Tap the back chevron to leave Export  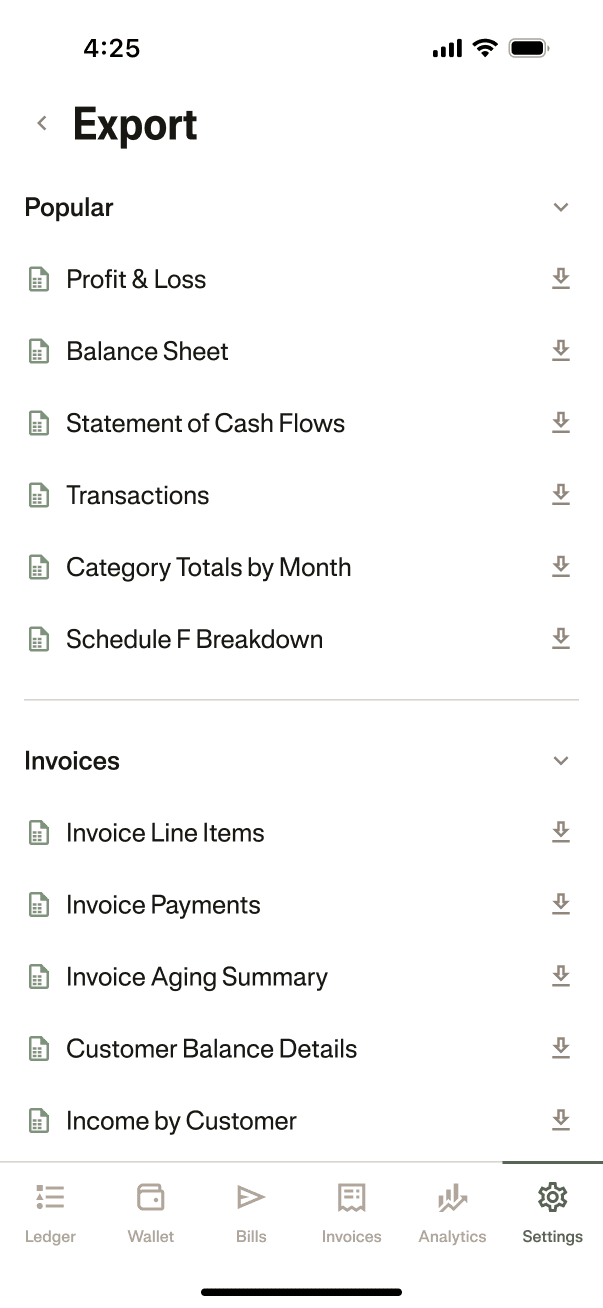(x=42, y=122)
